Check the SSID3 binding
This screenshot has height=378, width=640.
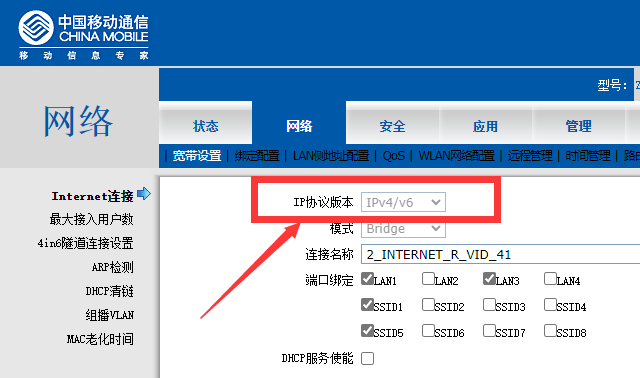click(489, 305)
